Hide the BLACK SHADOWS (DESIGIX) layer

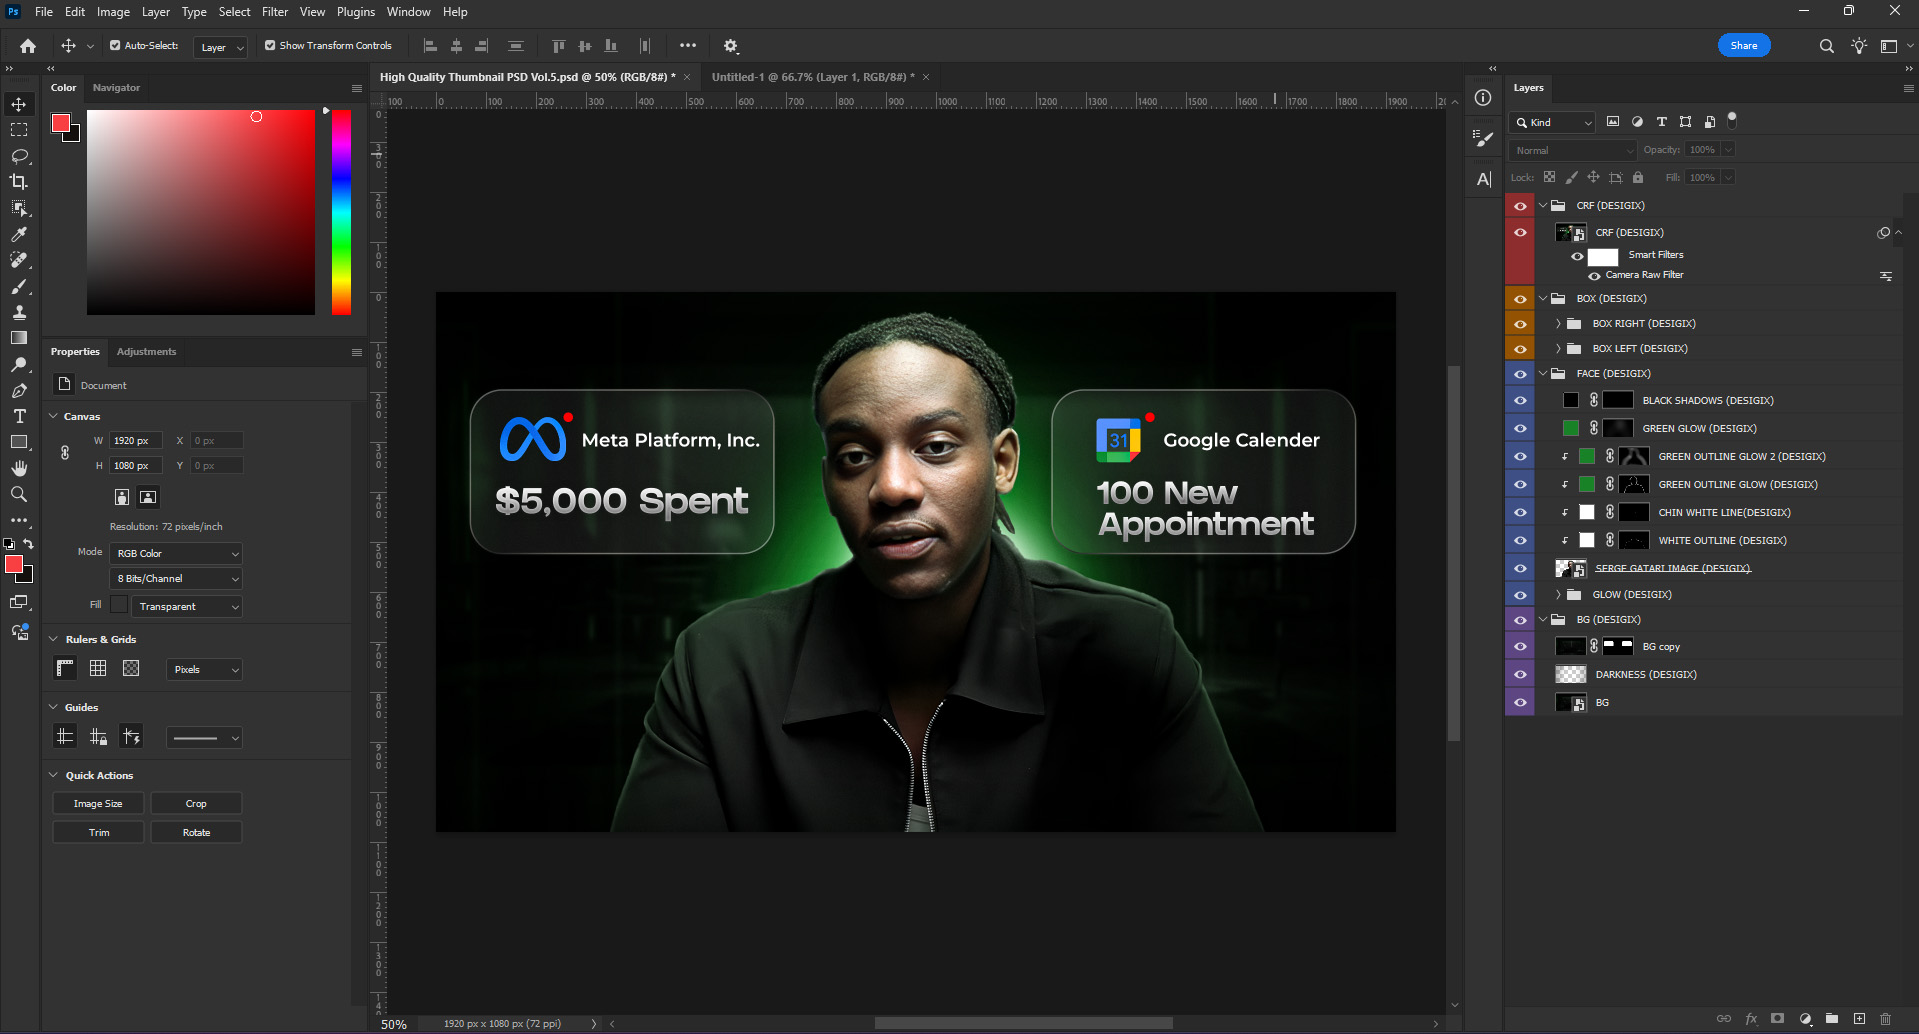click(1520, 400)
